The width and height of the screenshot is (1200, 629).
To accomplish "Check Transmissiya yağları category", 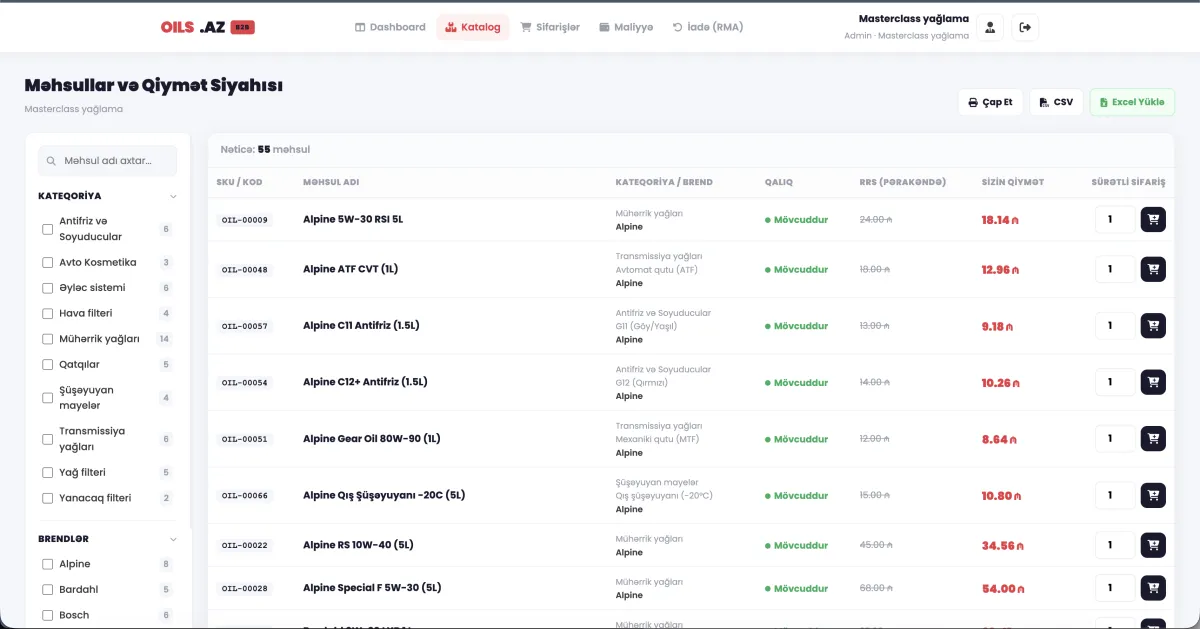I will [x=47, y=439].
